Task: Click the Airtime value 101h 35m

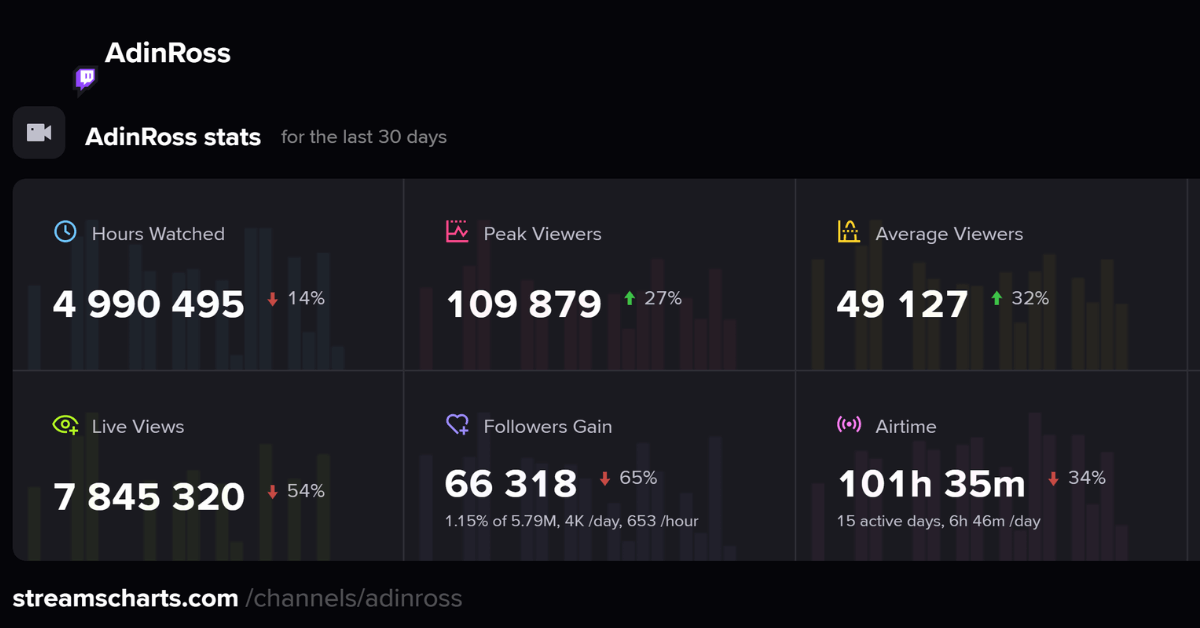Action: (931, 484)
